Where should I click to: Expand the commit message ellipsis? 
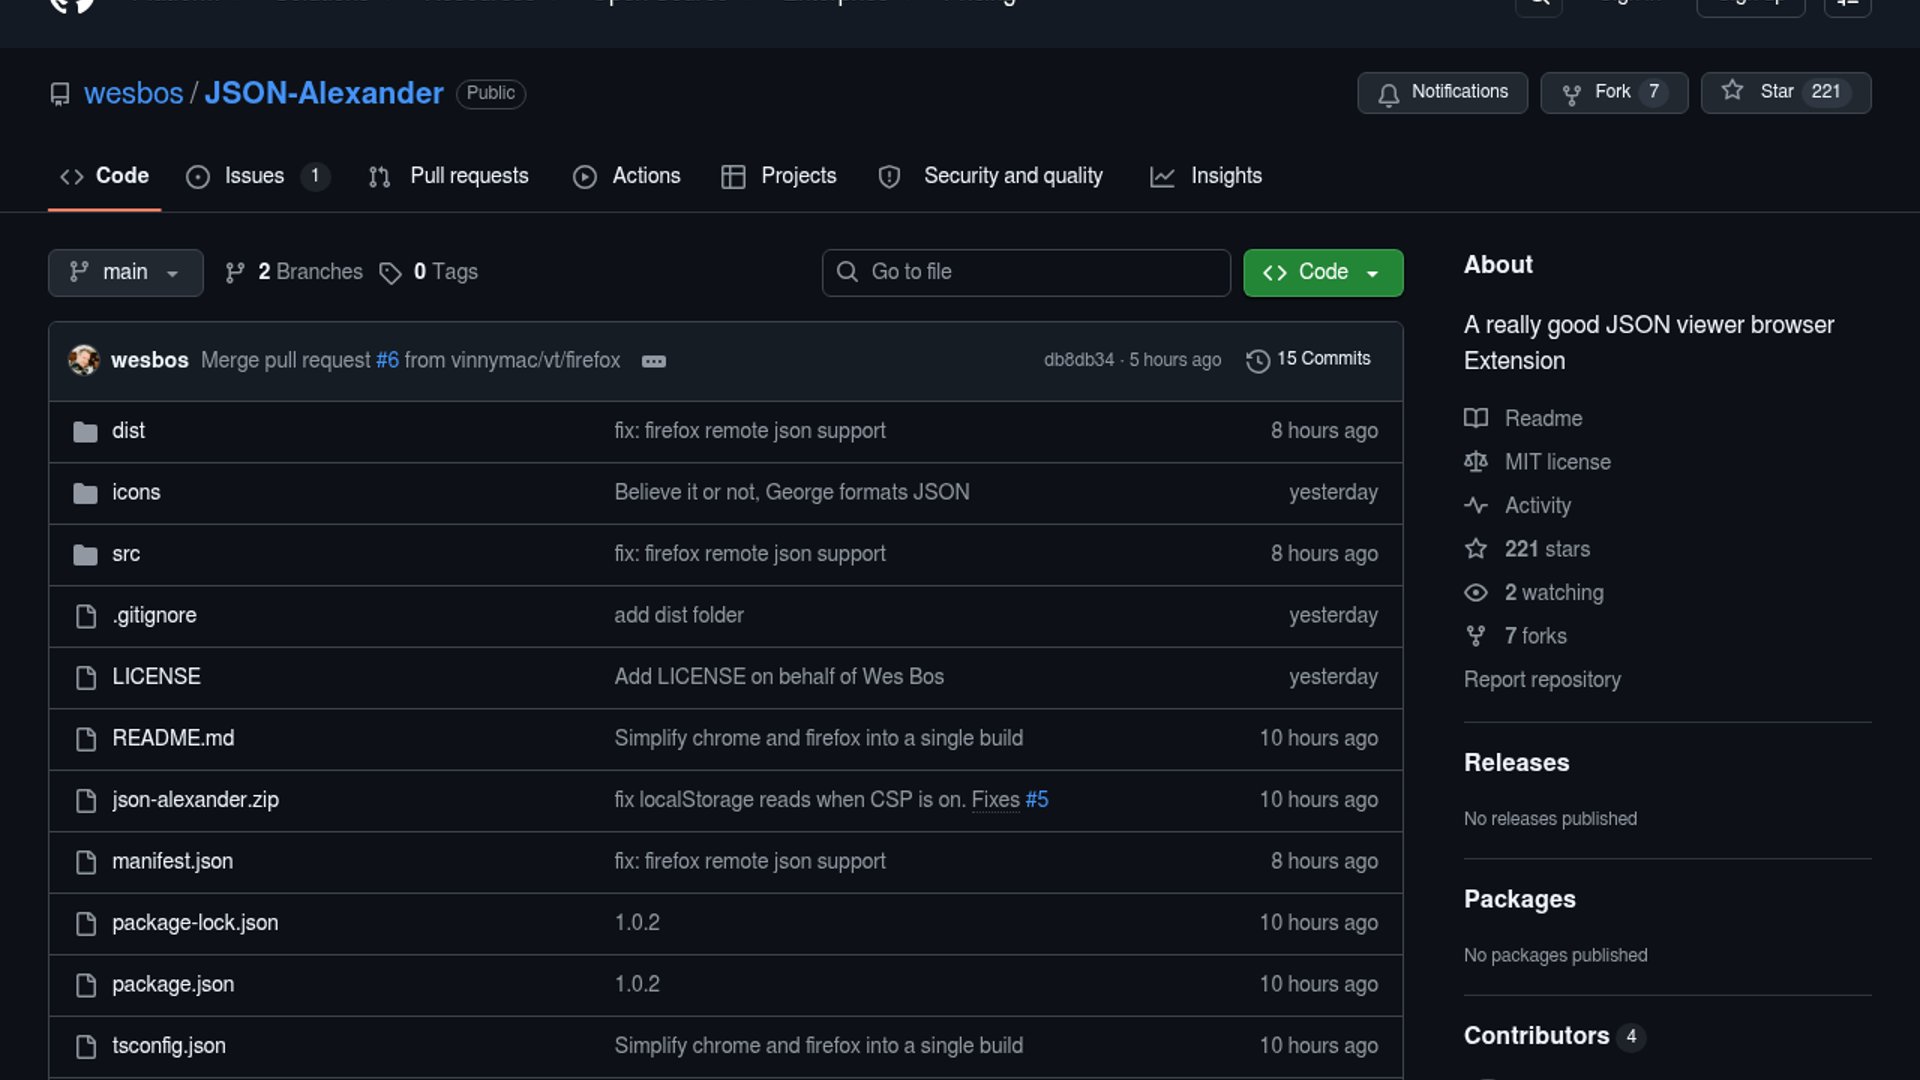click(x=653, y=361)
